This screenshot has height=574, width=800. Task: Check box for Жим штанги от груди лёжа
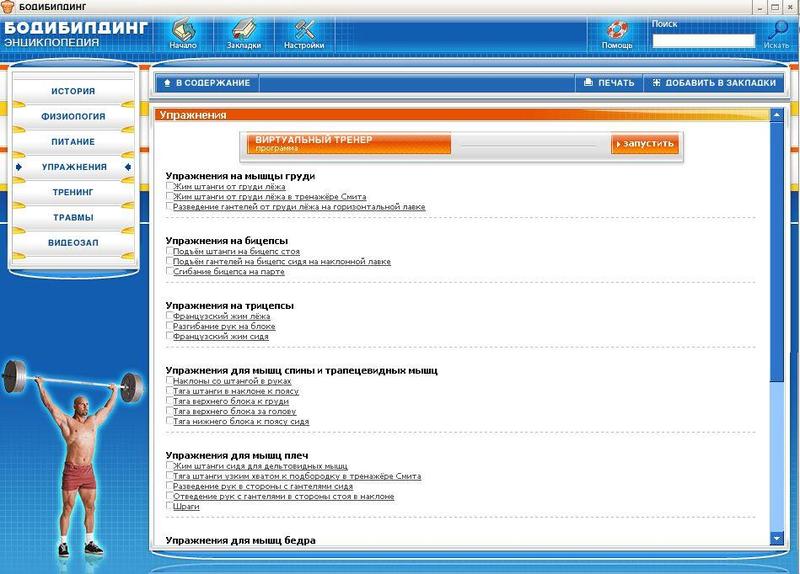pos(169,186)
